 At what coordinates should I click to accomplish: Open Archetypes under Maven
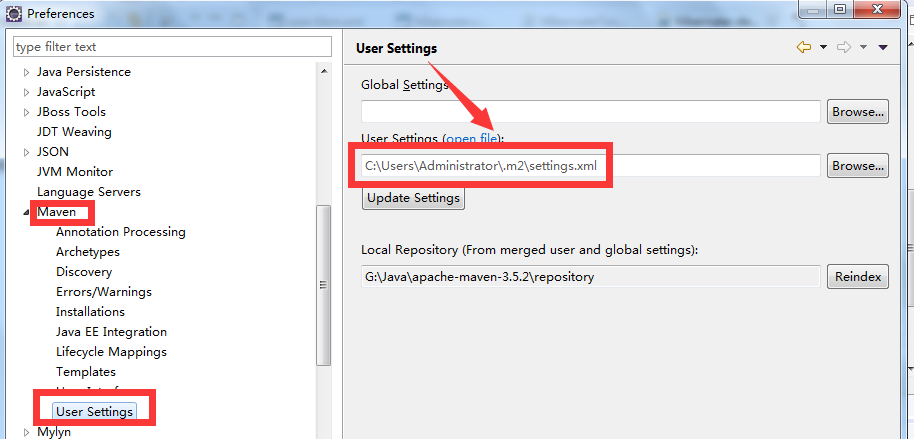(x=88, y=252)
